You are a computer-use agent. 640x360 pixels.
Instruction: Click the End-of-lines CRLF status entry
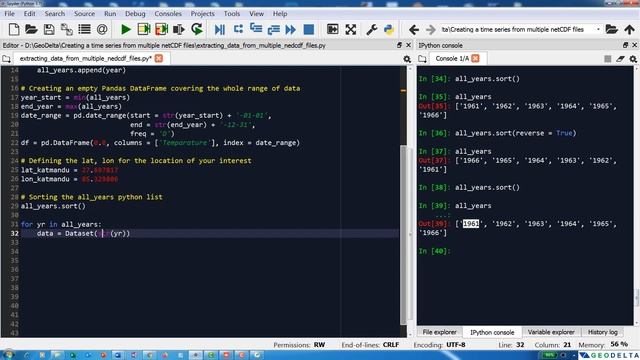(370, 345)
